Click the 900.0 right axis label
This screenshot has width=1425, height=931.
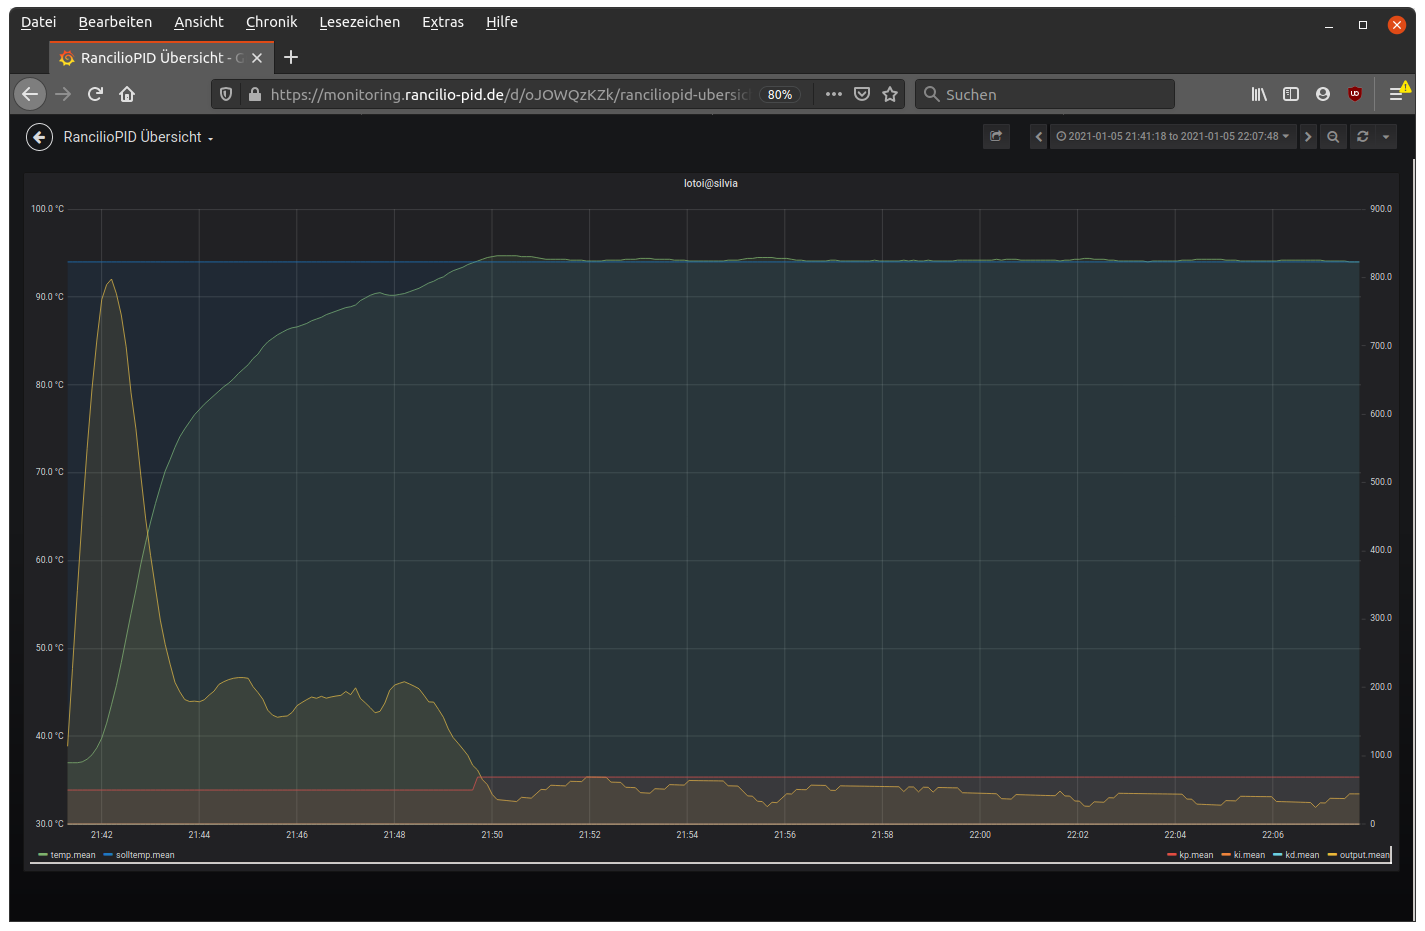1381,209
